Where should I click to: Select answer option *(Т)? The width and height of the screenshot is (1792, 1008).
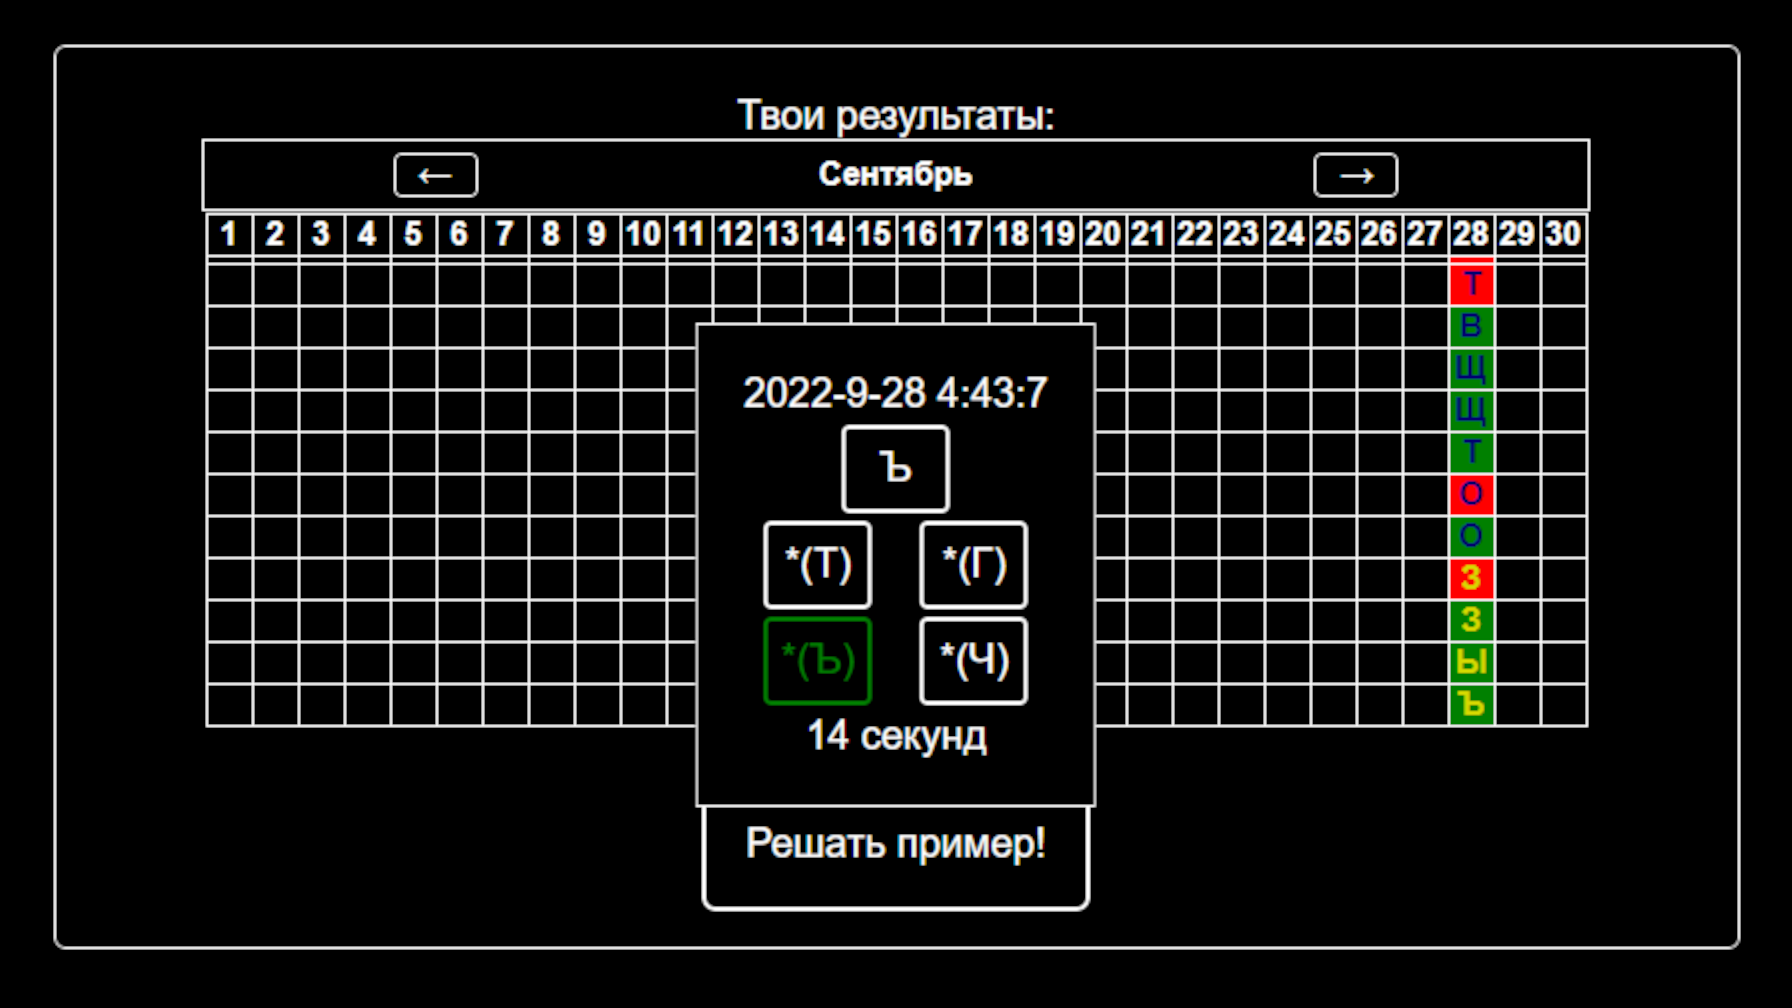click(x=817, y=565)
